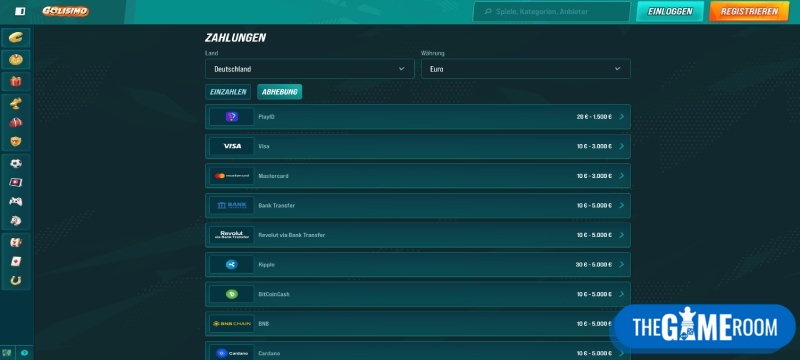Open the help question mark icon

[x=24, y=352]
